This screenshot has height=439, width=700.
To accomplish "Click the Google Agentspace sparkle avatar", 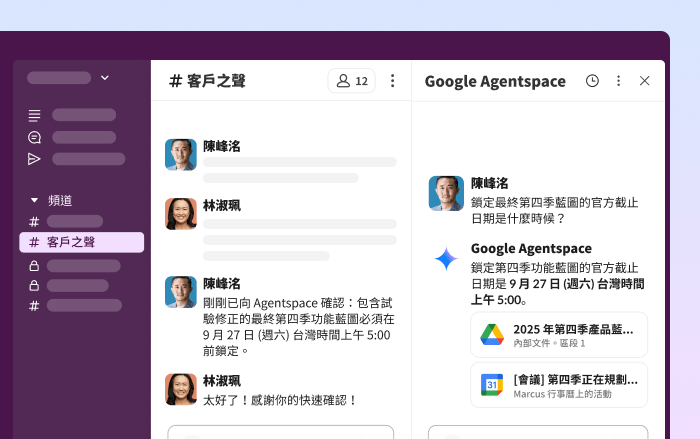I will pos(445,259).
